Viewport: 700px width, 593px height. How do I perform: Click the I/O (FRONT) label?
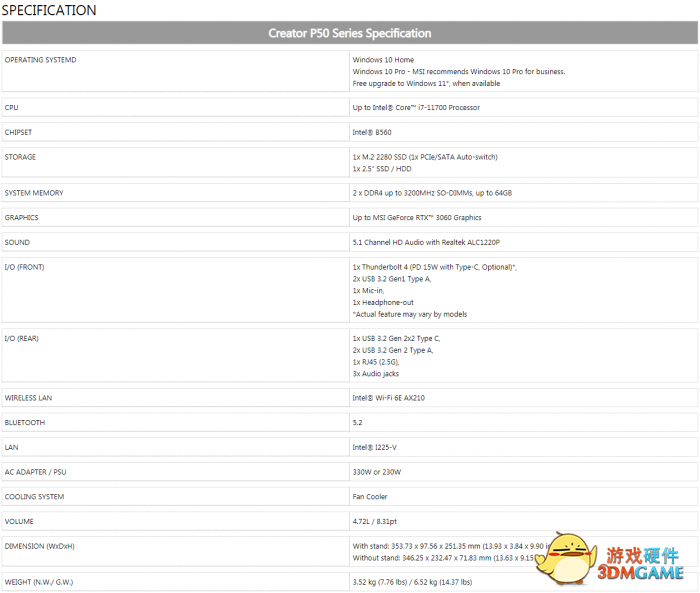click(25, 267)
